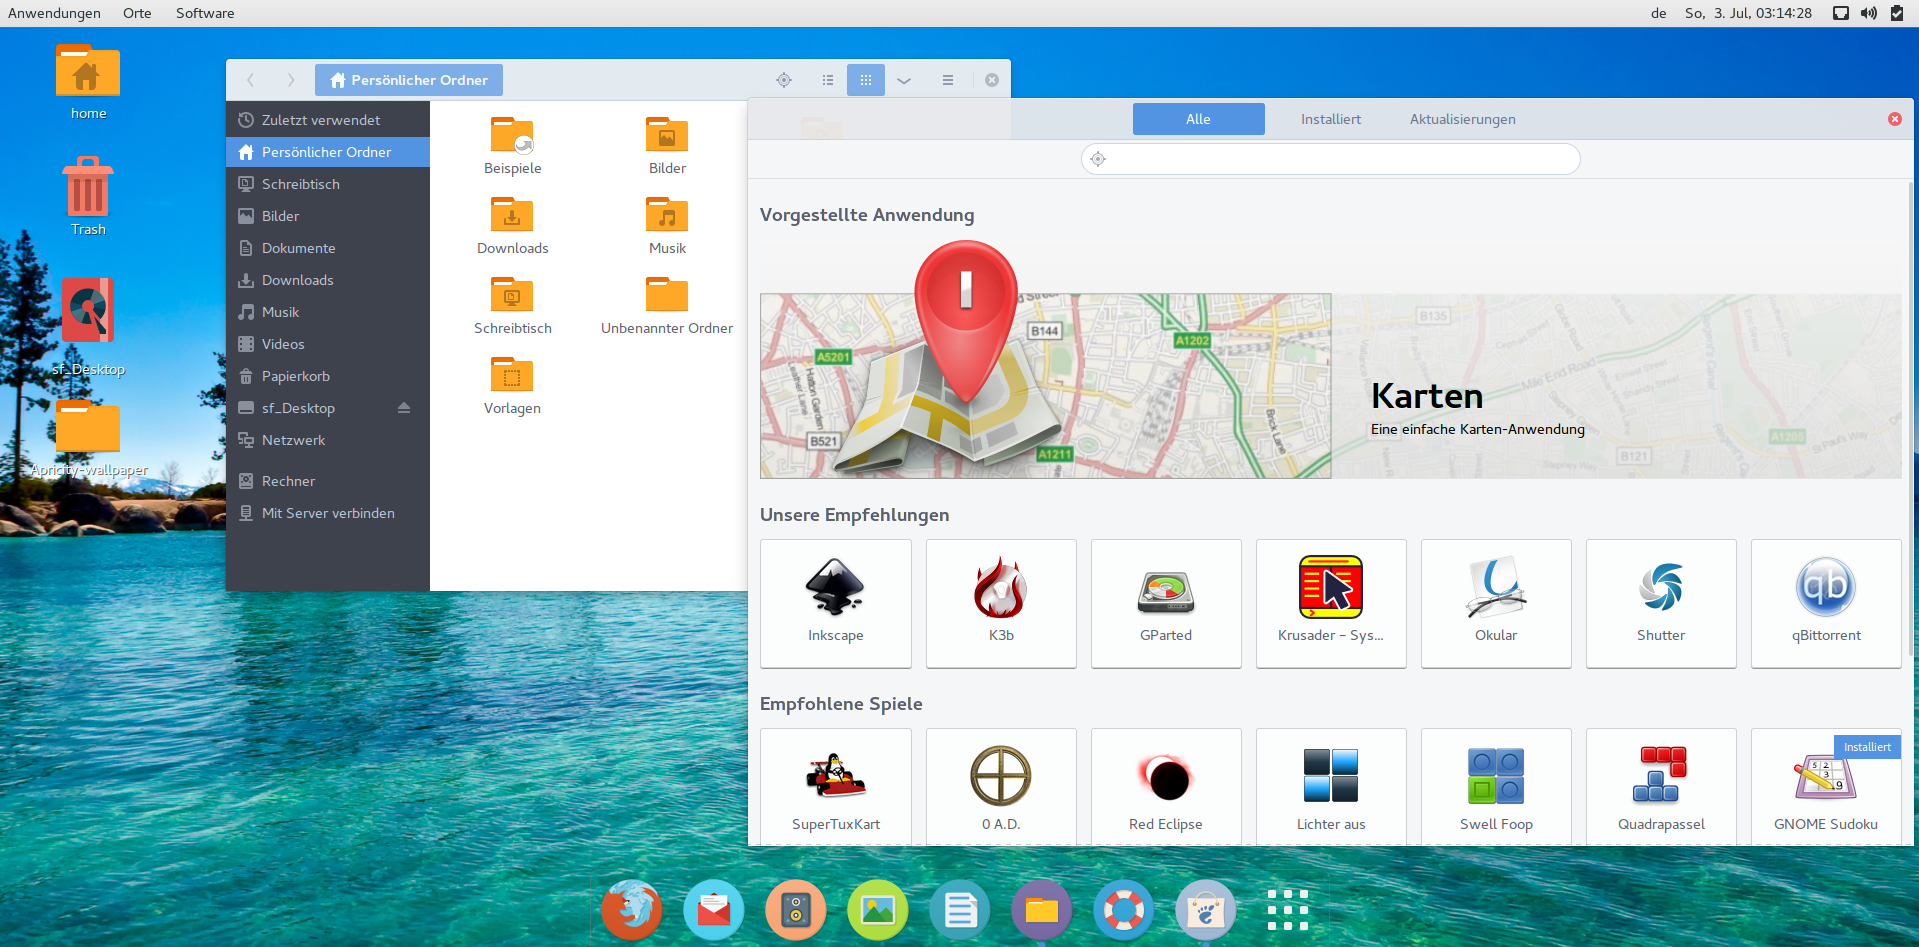Viewport: 1919px width, 947px height.
Task: Open the Red Eclipse game tile
Action: [x=1166, y=787]
